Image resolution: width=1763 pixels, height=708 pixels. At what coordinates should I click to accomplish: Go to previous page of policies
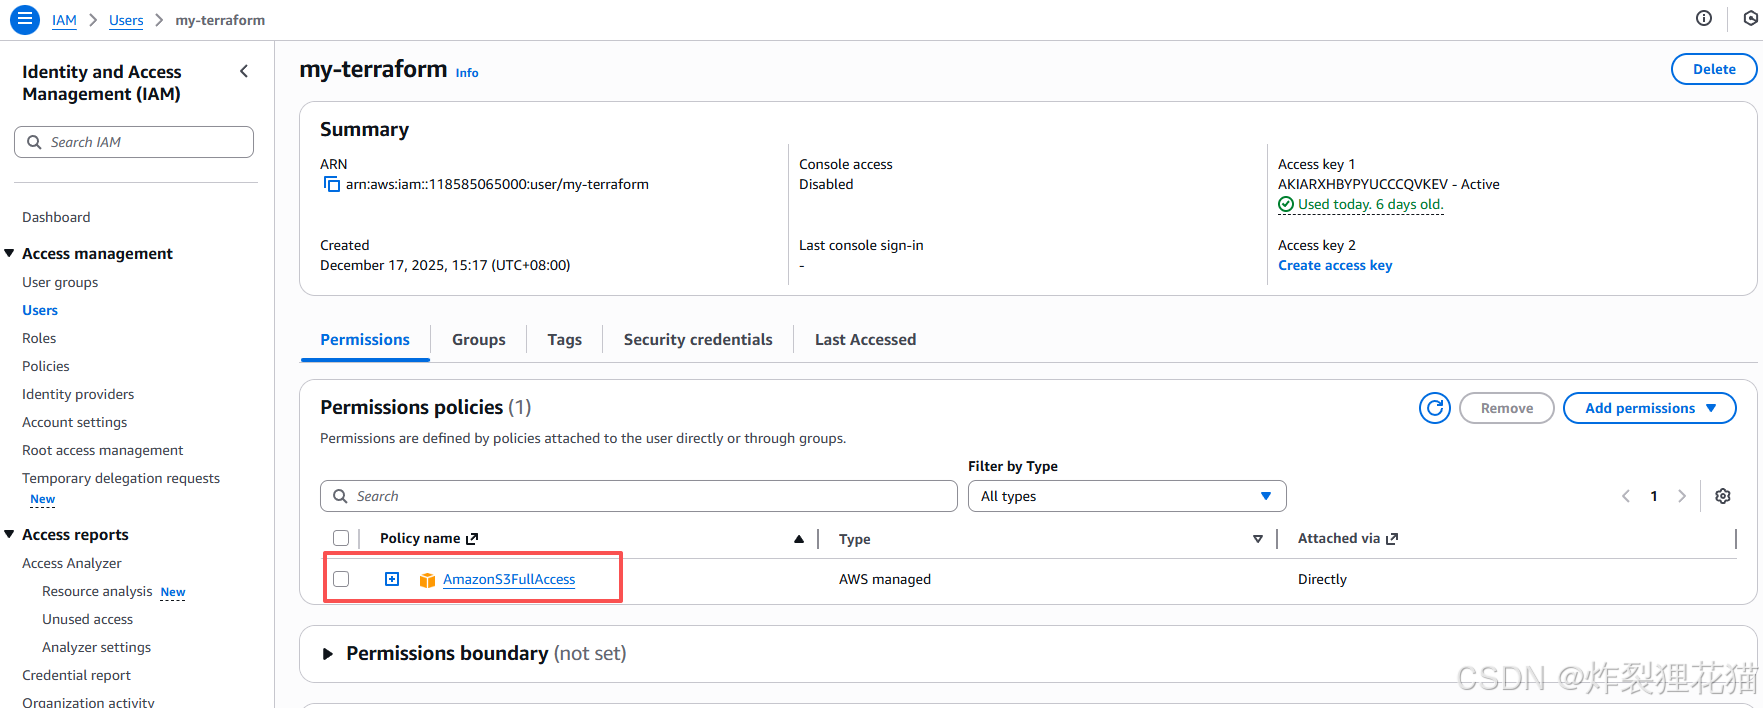1626,496
